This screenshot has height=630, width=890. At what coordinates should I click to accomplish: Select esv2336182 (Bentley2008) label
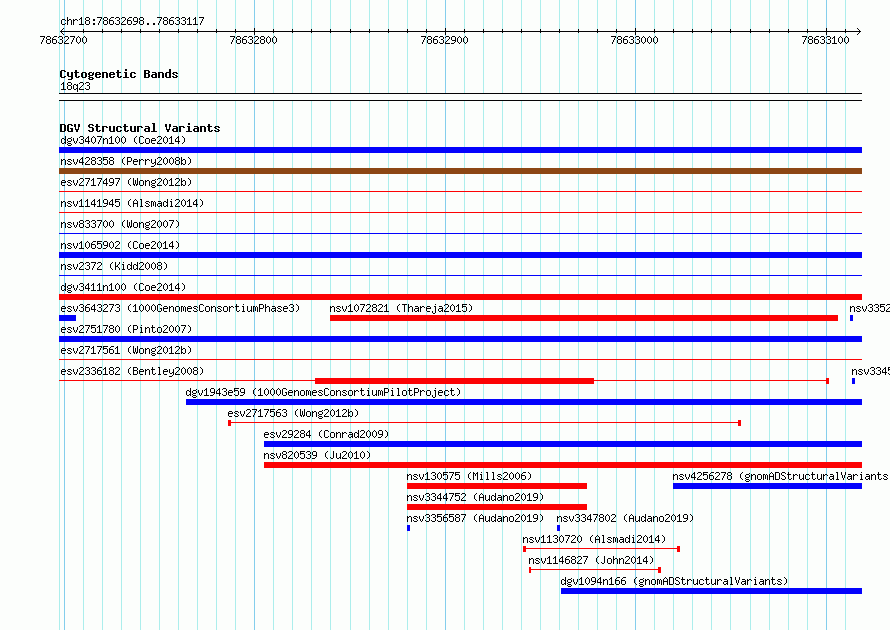pos(132,371)
